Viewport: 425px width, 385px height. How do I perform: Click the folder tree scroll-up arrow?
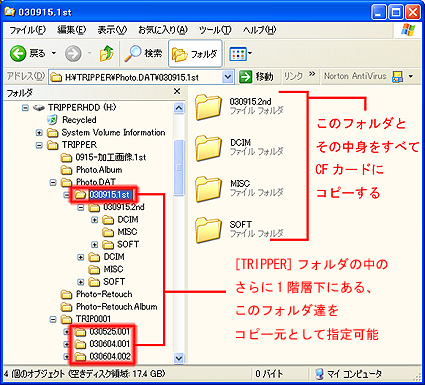pyautogui.click(x=179, y=108)
